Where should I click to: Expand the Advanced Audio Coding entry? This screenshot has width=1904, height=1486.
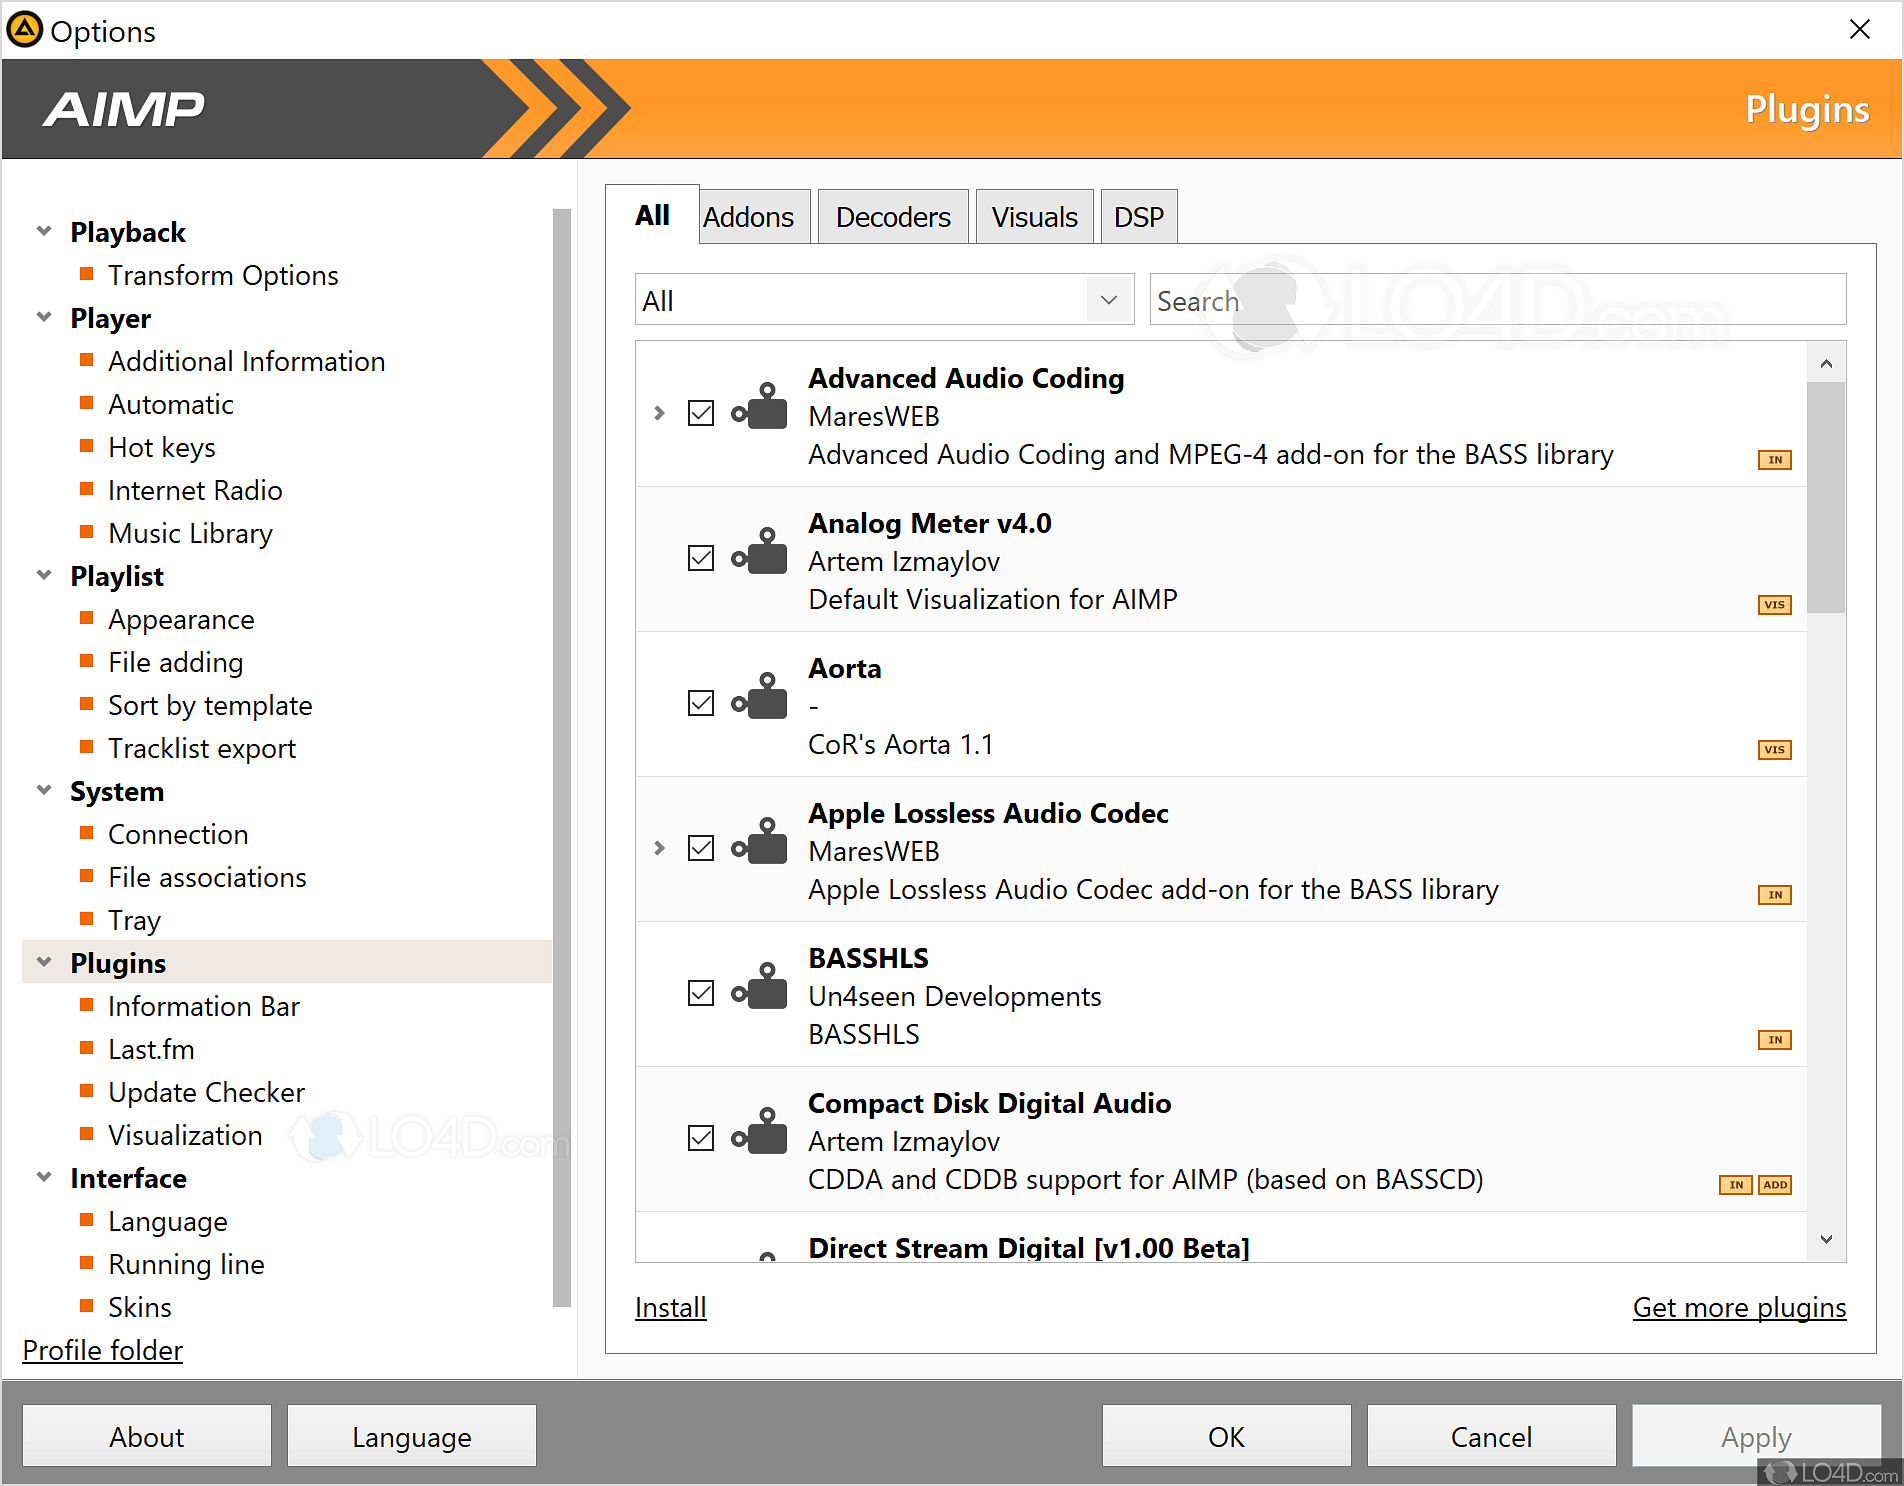coord(658,413)
